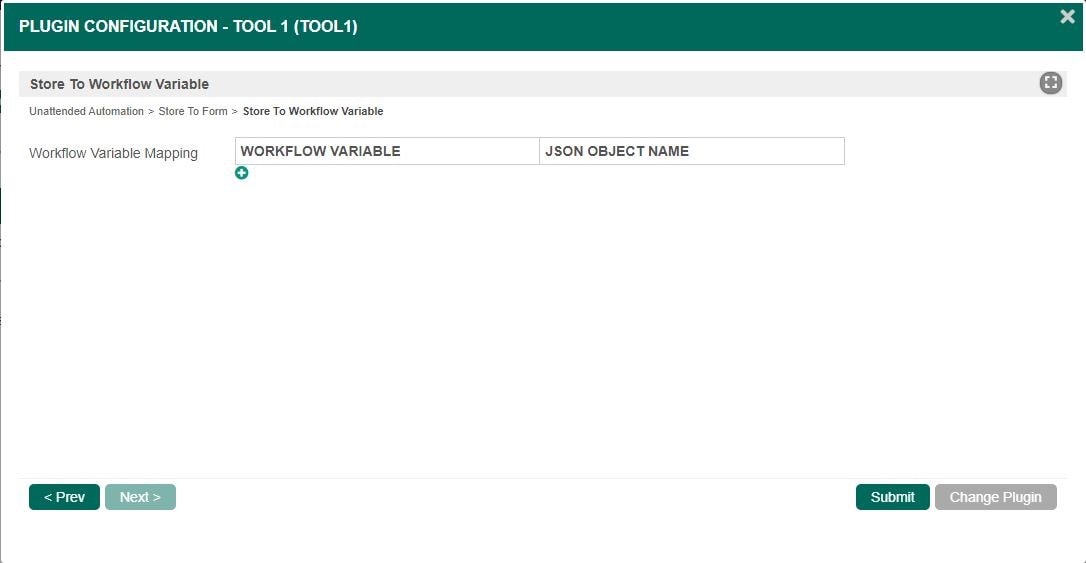1086x563 pixels.
Task: Go back with the Prev button
Action: point(64,497)
